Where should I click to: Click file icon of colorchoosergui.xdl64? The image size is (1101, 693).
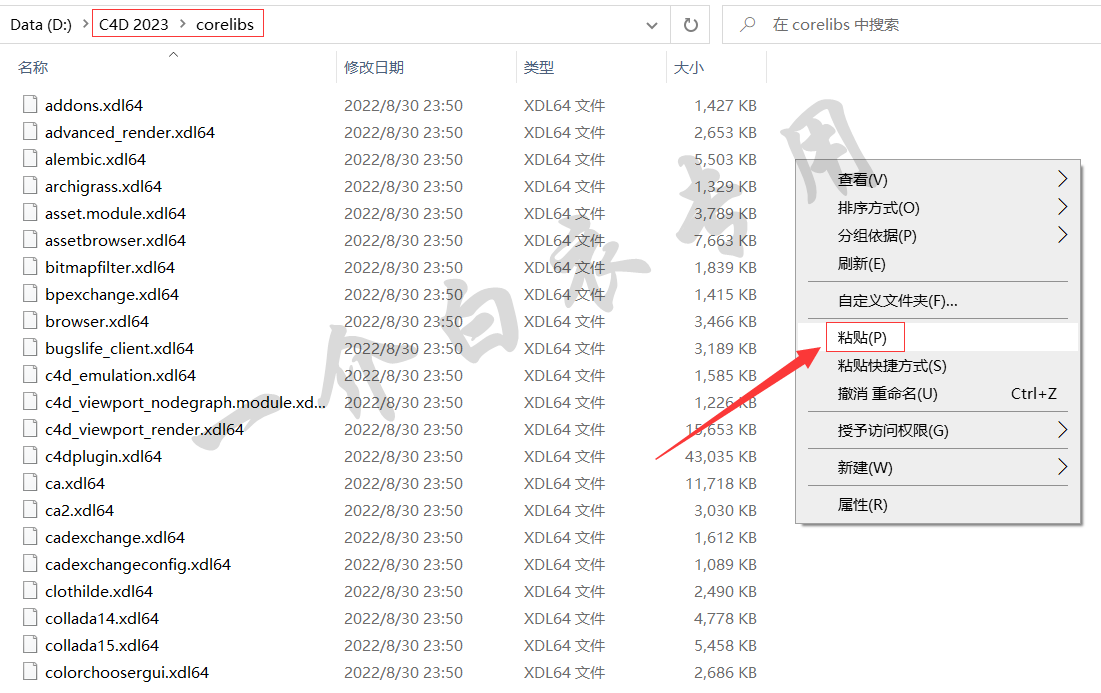click(29, 672)
